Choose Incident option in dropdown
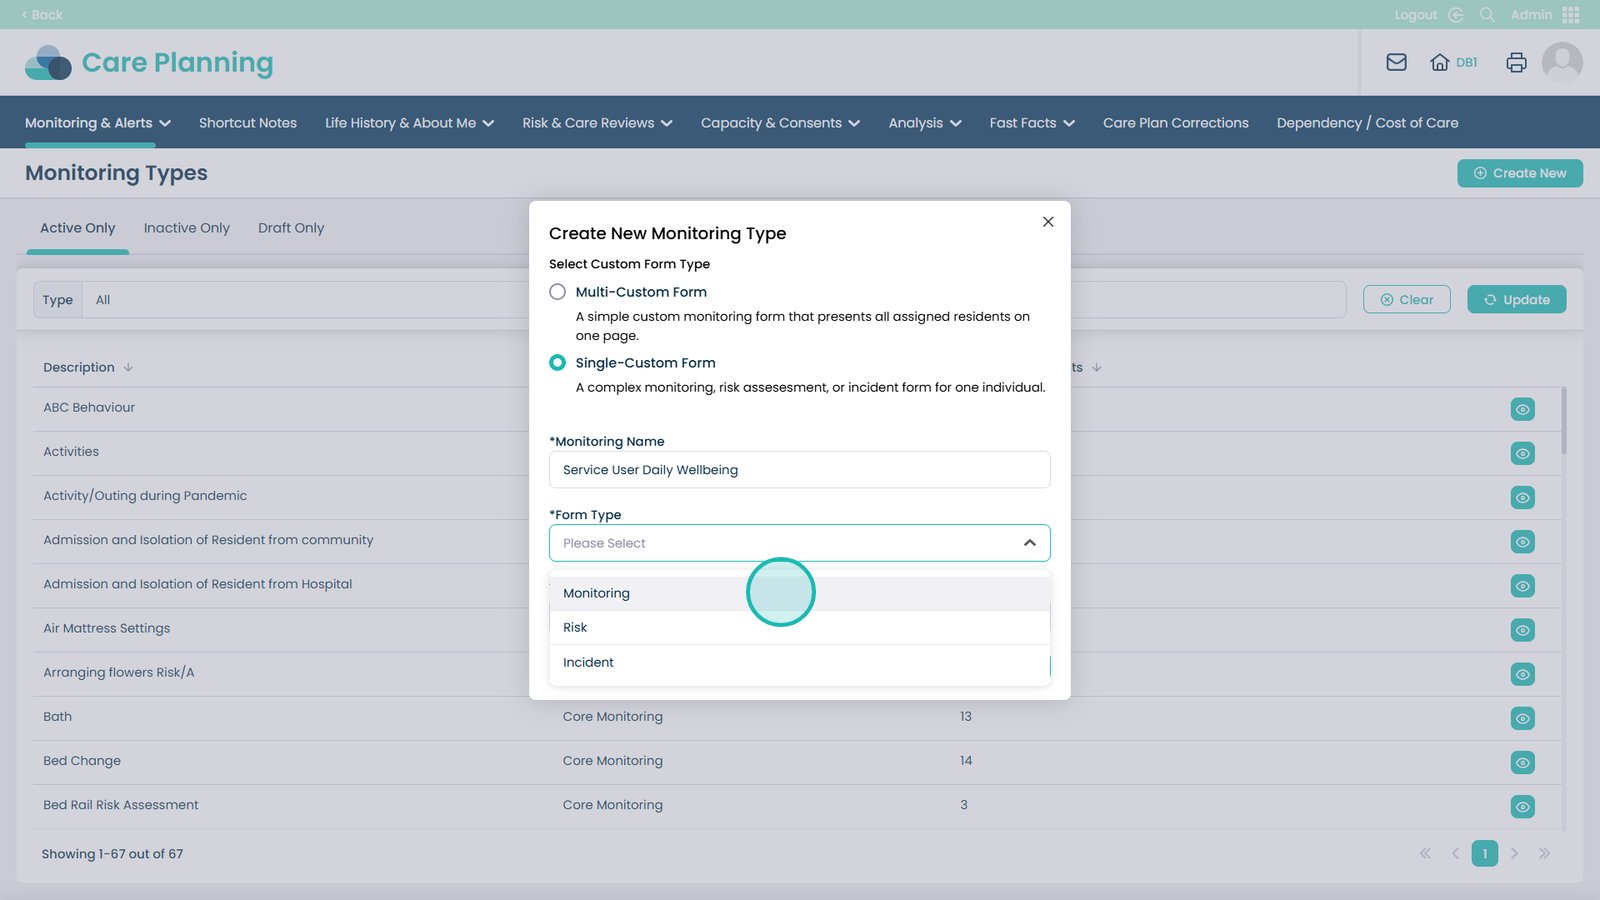Image resolution: width=1600 pixels, height=900 pixels. 589,662
